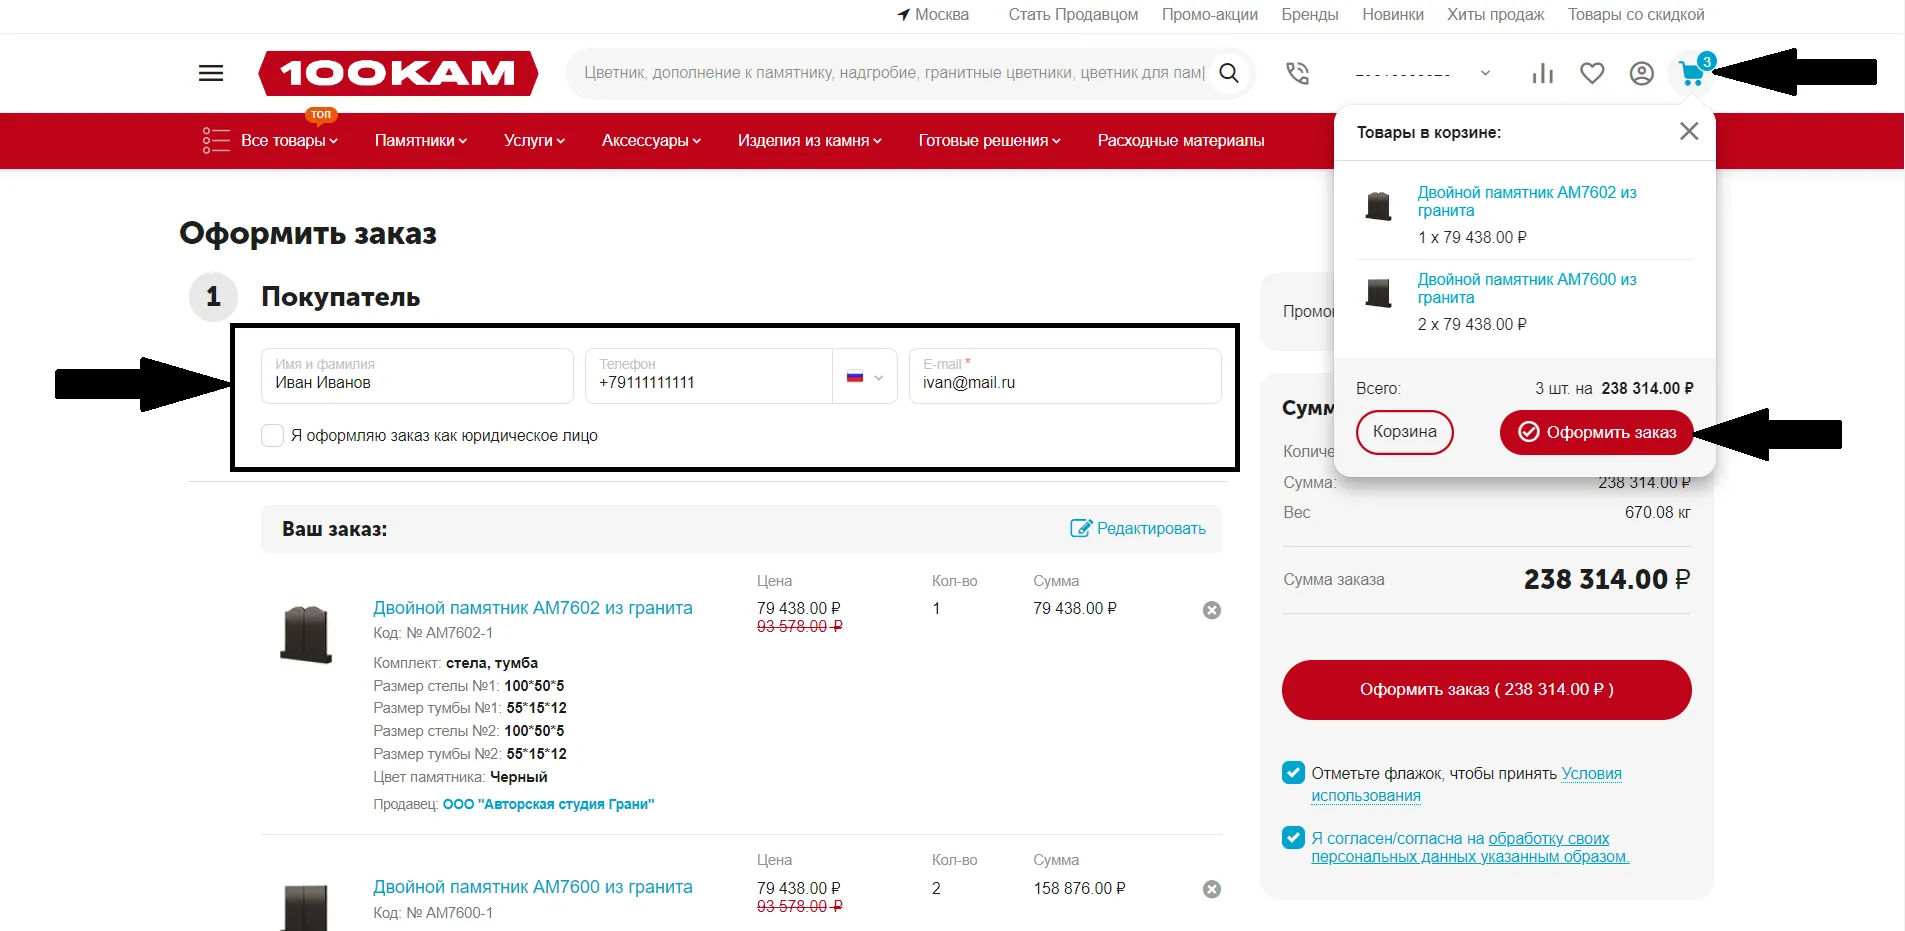Click the phone callback icon
Viewport: 1905px width, 931px height.
[1297, 73]
